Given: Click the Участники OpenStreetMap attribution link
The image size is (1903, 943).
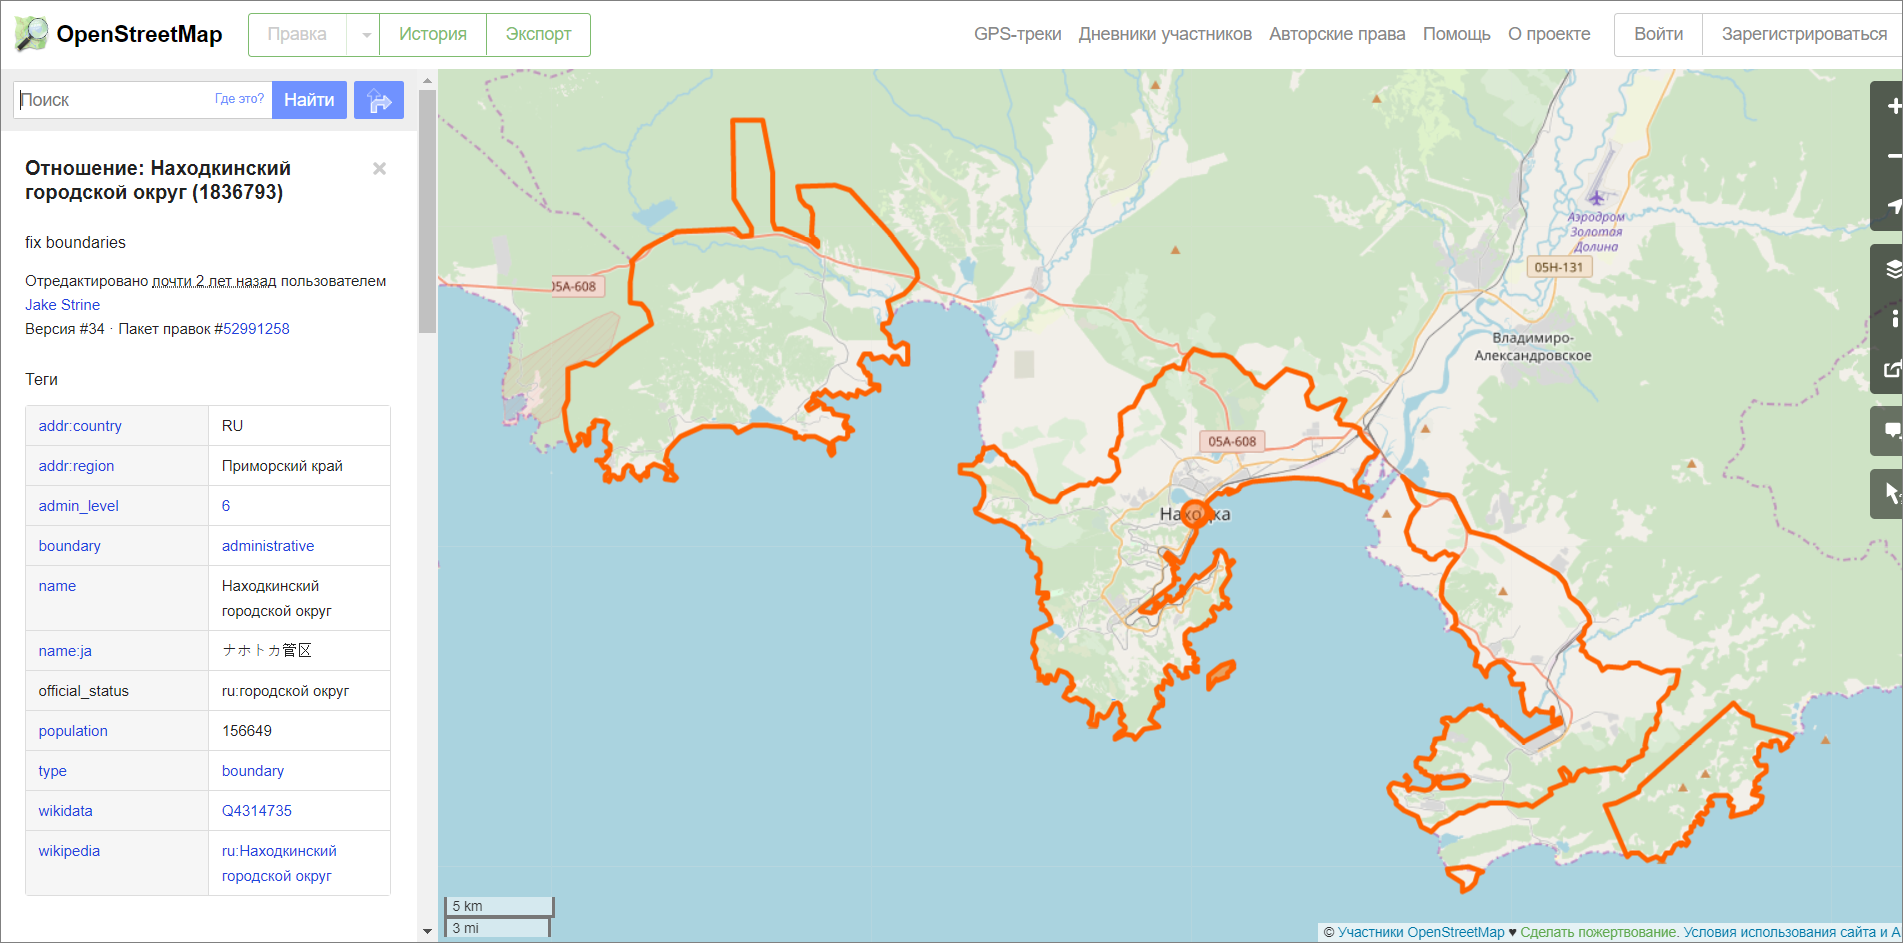Looking at the screenshot, I should pos(1420,932).
